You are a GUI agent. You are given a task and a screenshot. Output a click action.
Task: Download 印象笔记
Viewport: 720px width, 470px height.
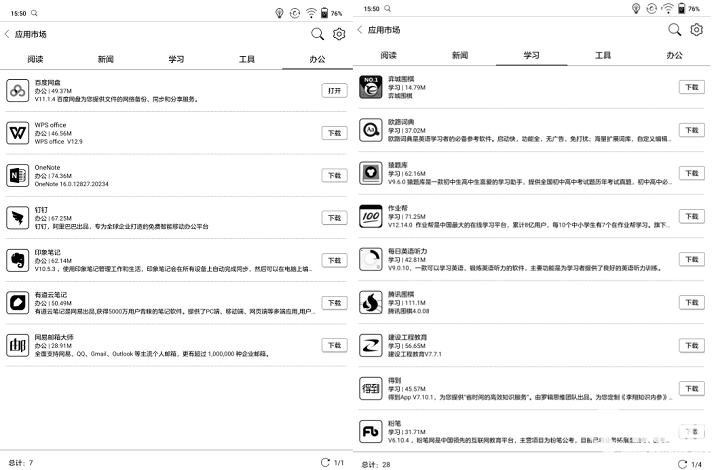coord(334,260)
